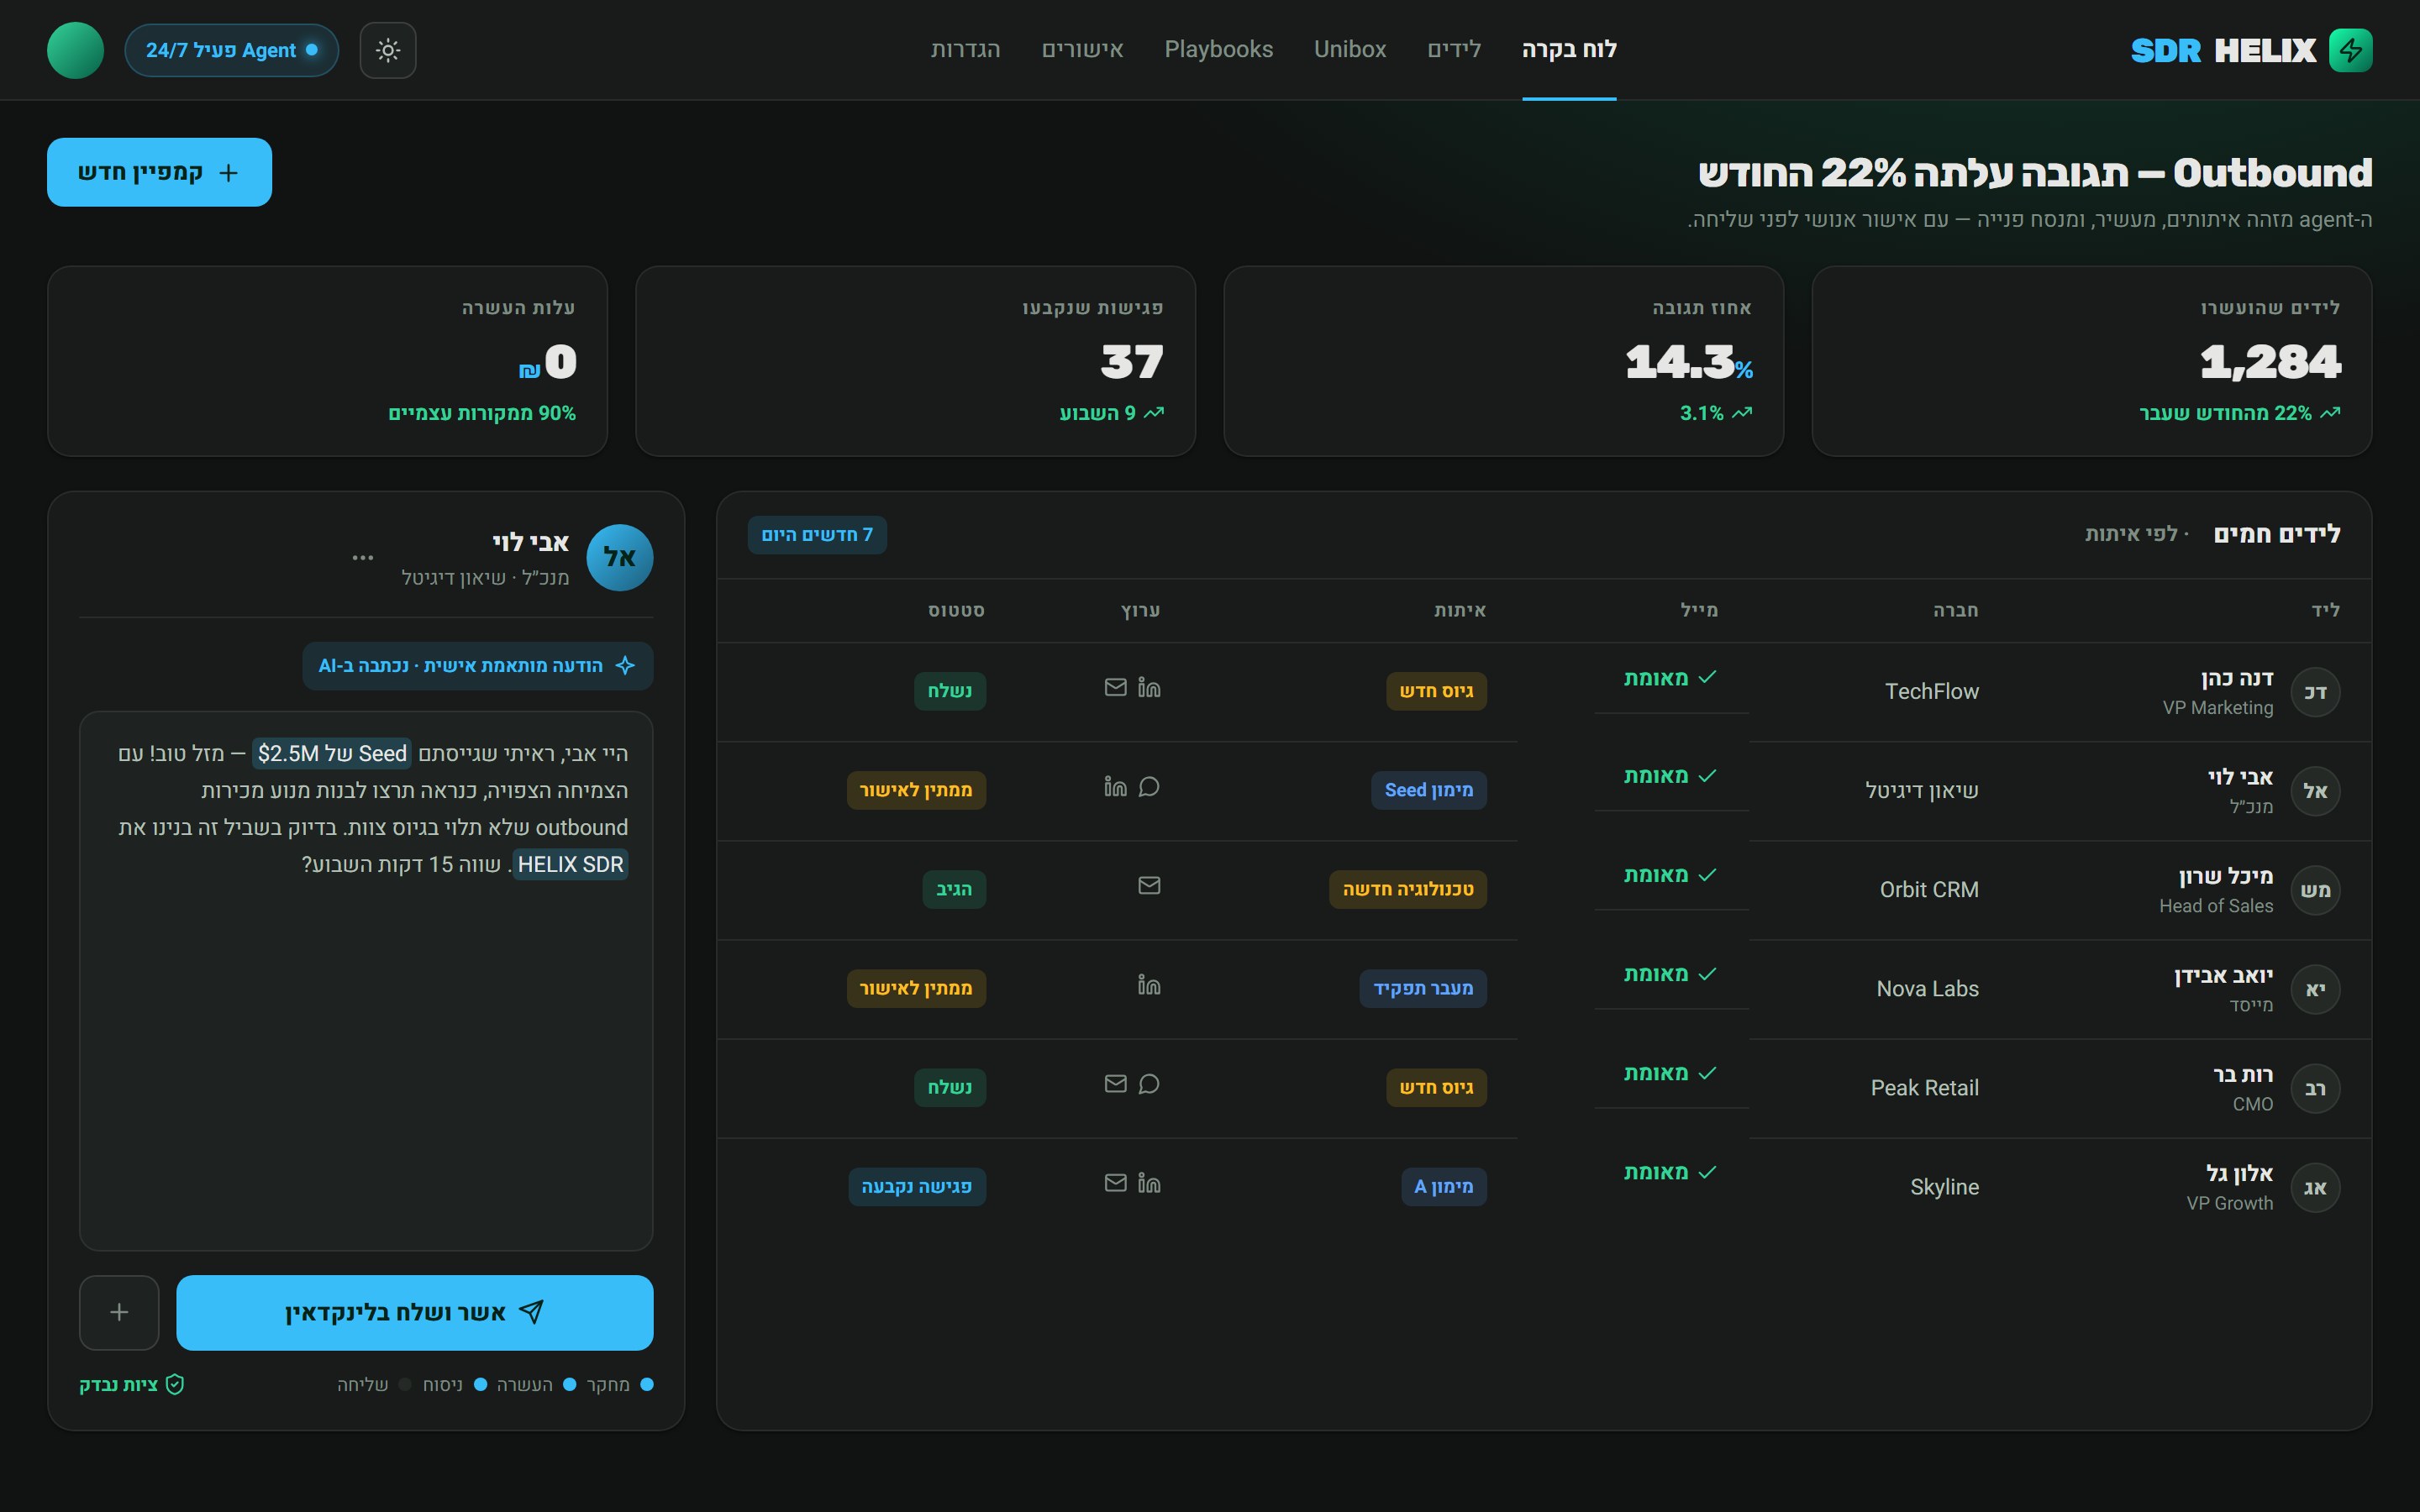Click mail icon in Orbit CRM row
Image resolution: width=2420 pixels, height=1512 pixels.
1149,886
